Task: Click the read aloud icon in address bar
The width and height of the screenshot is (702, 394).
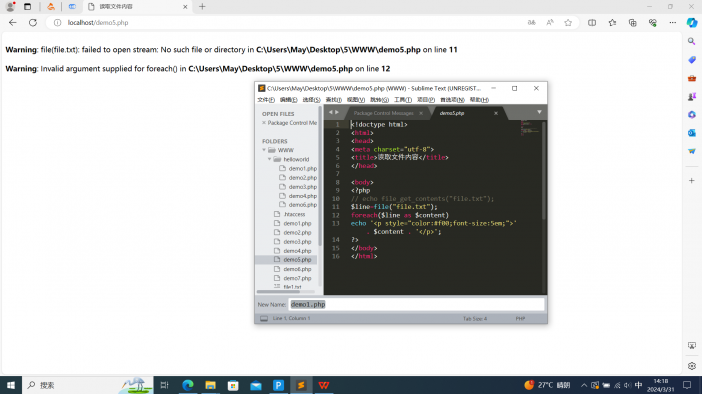Action: pos(550,22)
